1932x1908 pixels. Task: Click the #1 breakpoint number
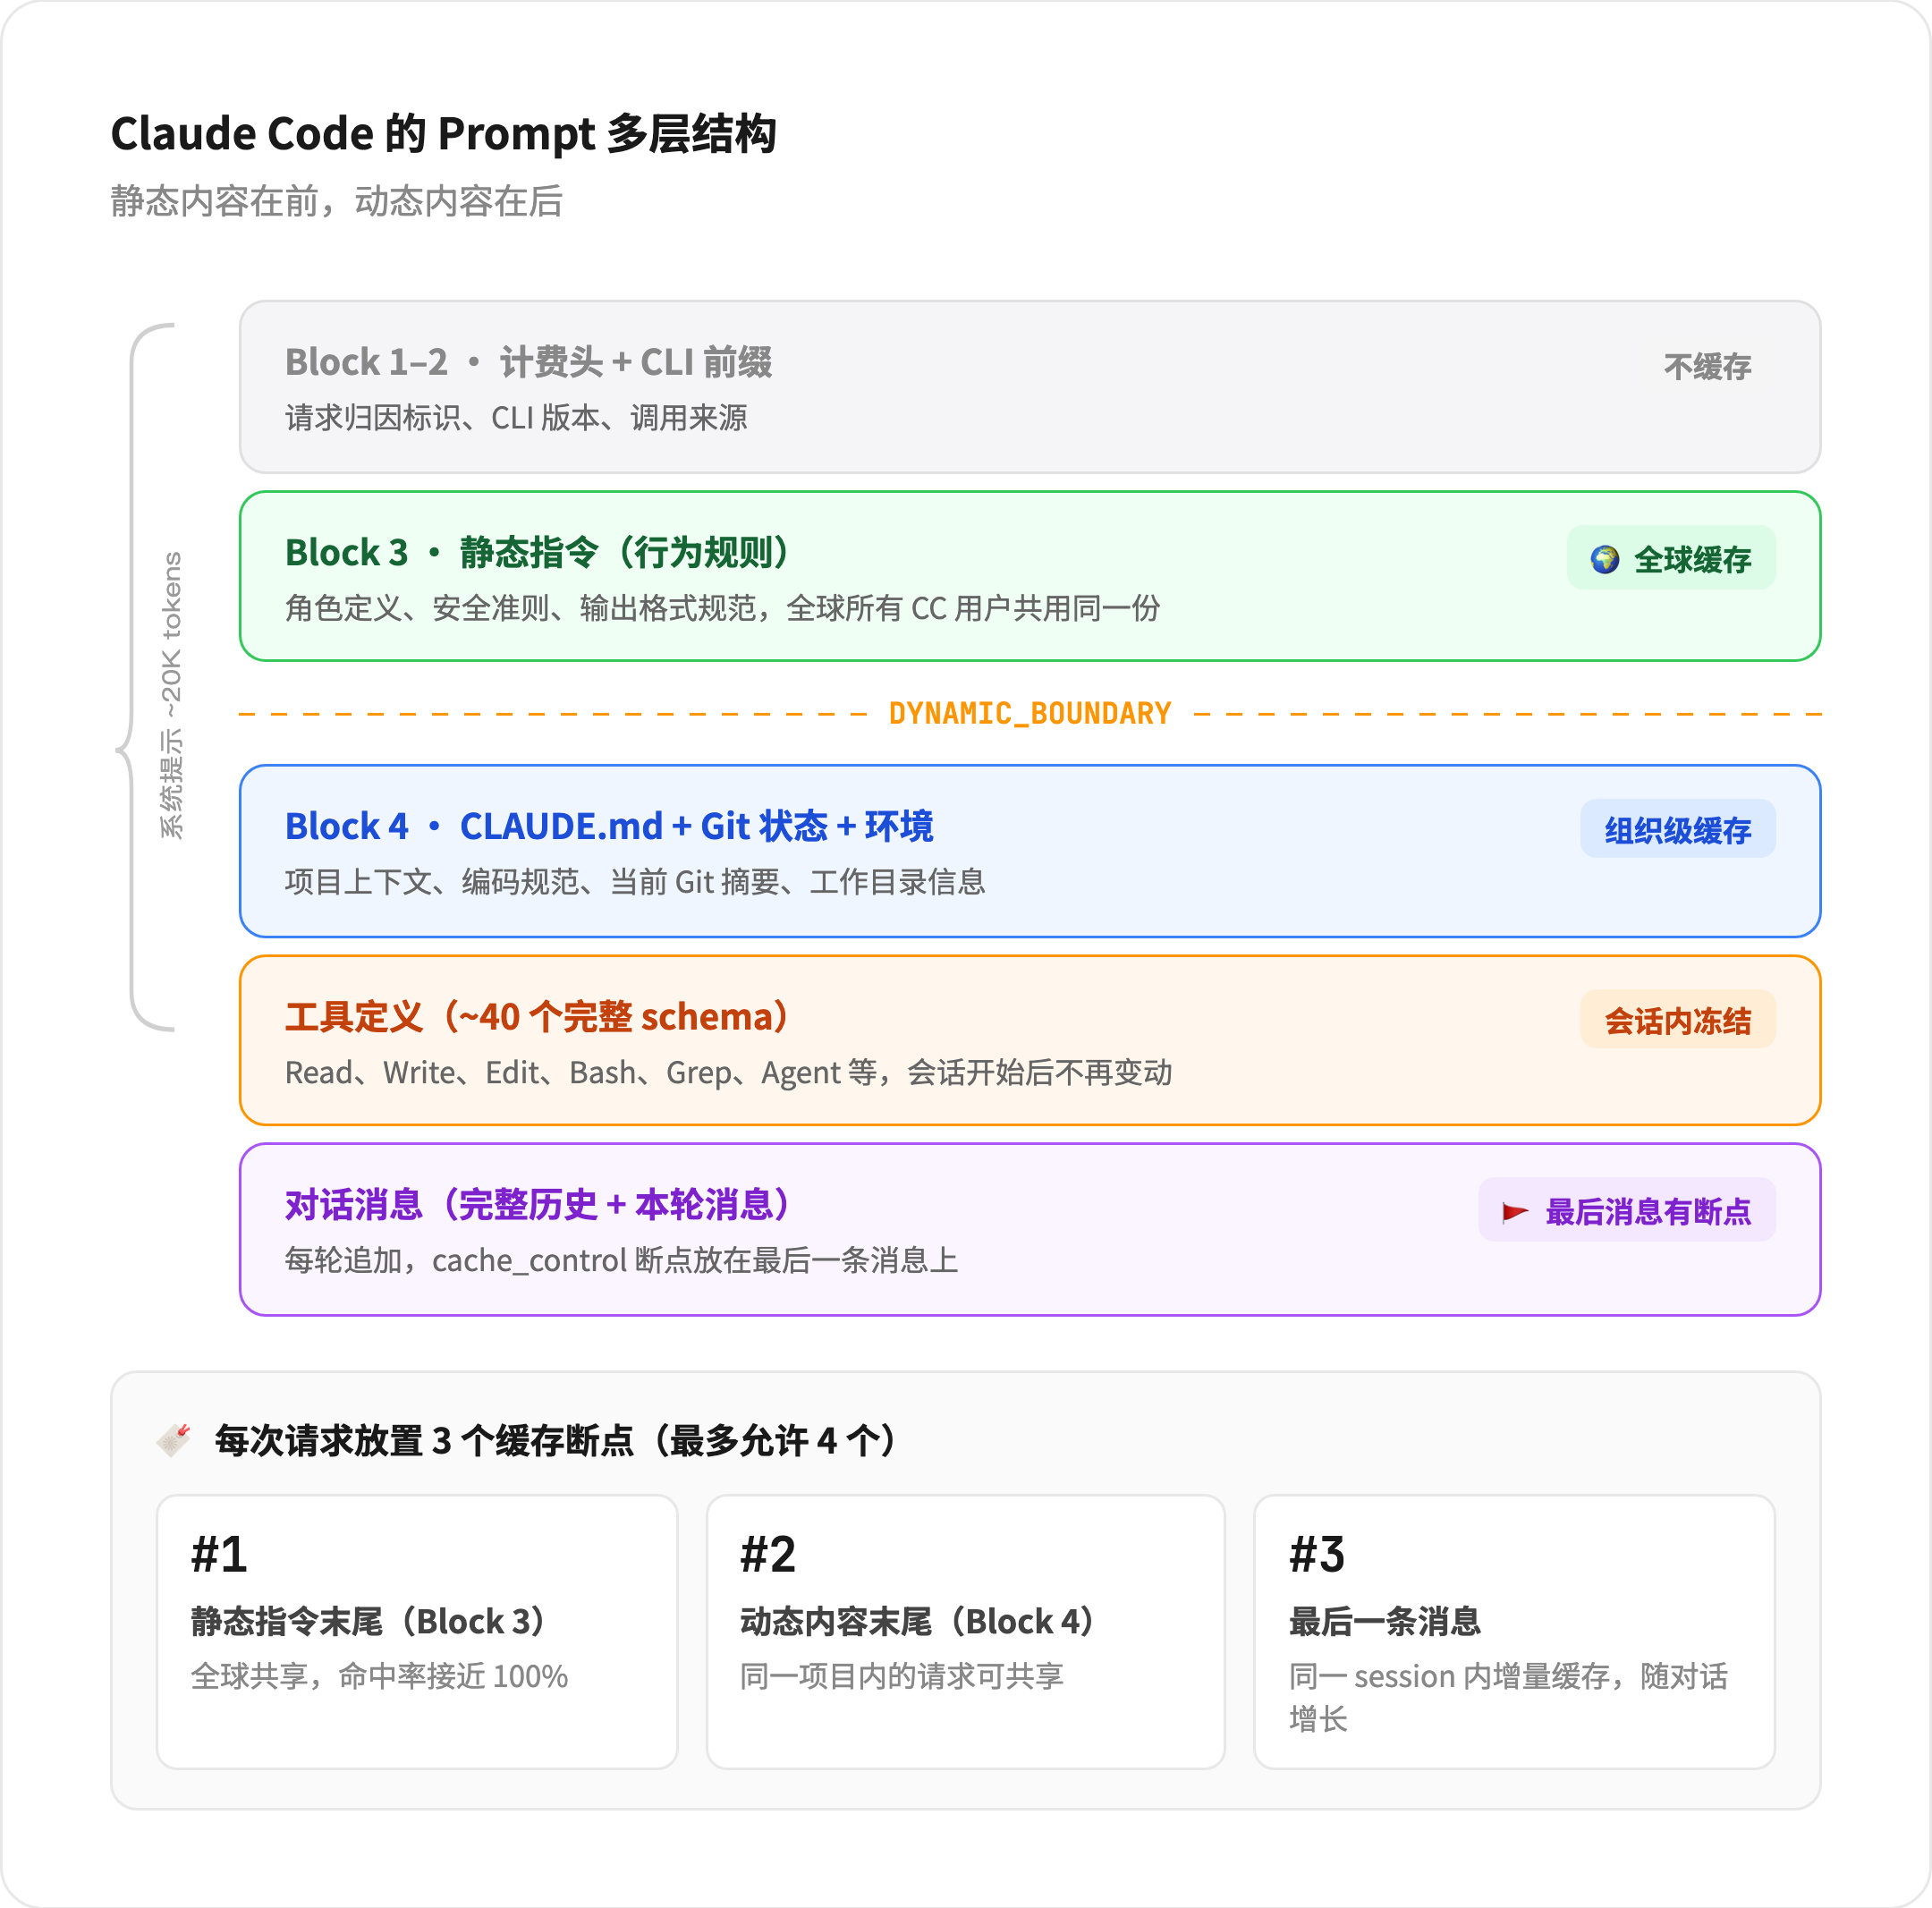point(219,1555)
